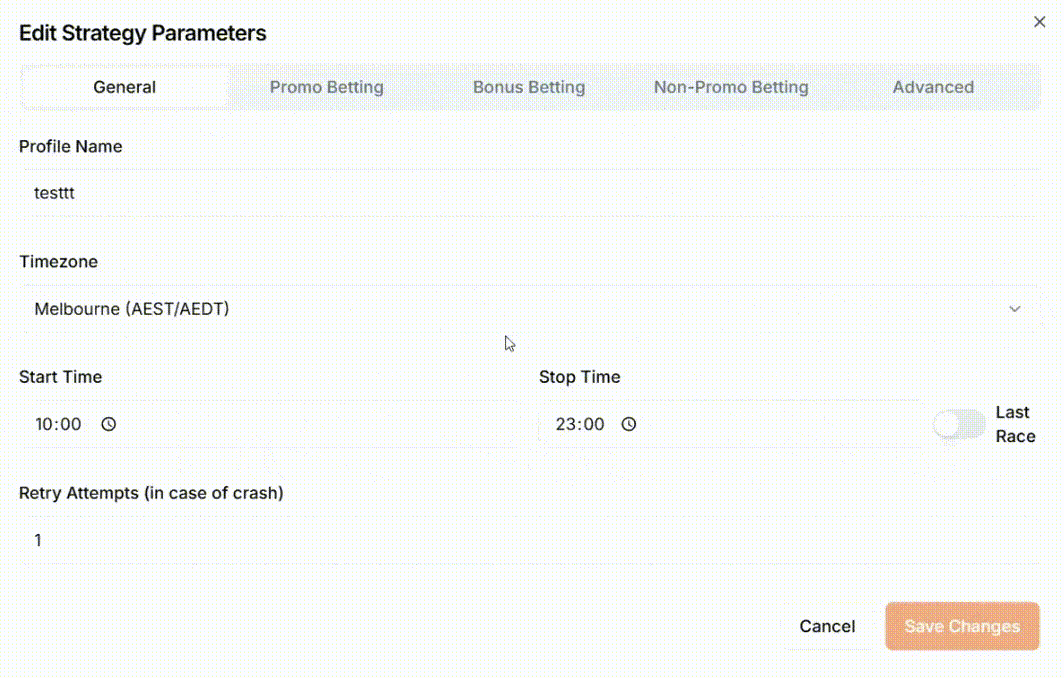This screenshot has width=1064, height=678.
Task: Switch to the Advanced tab
Action: tap(933, 87)
